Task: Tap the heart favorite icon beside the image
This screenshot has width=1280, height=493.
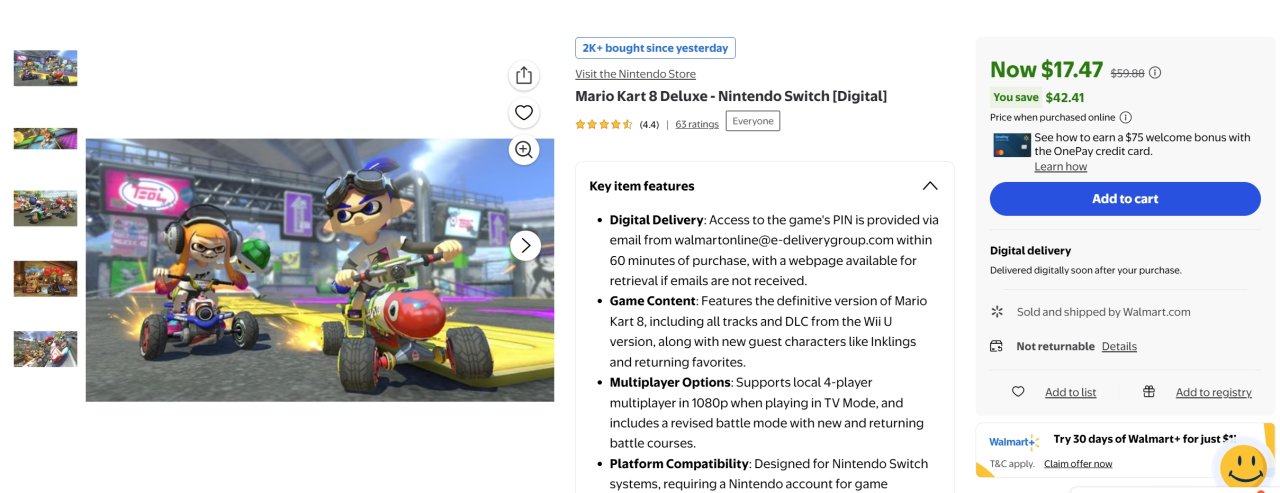Action: tap(524, 112)
